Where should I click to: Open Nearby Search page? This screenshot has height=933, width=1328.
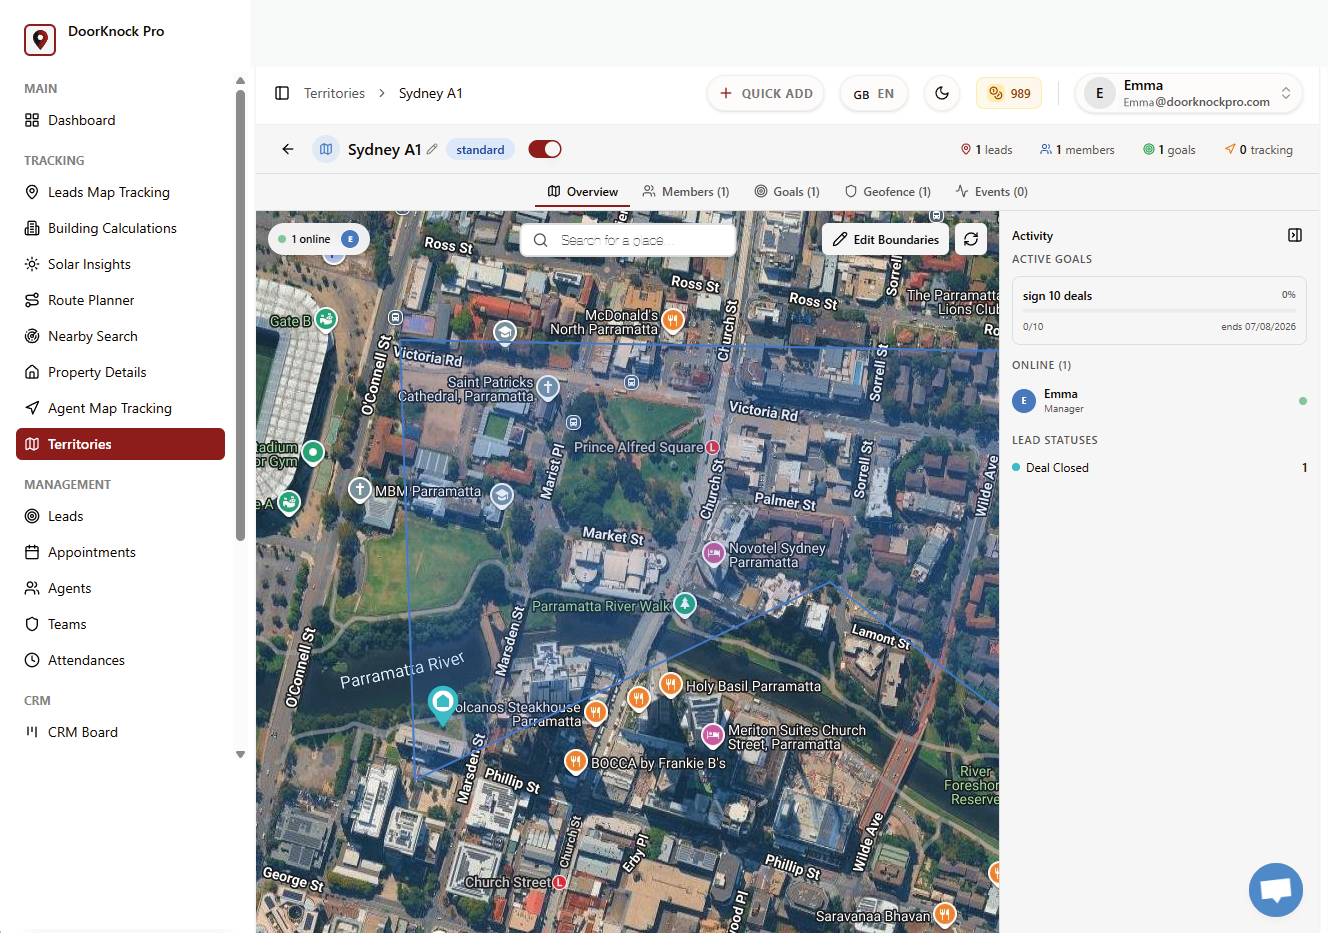pos(120,336)
